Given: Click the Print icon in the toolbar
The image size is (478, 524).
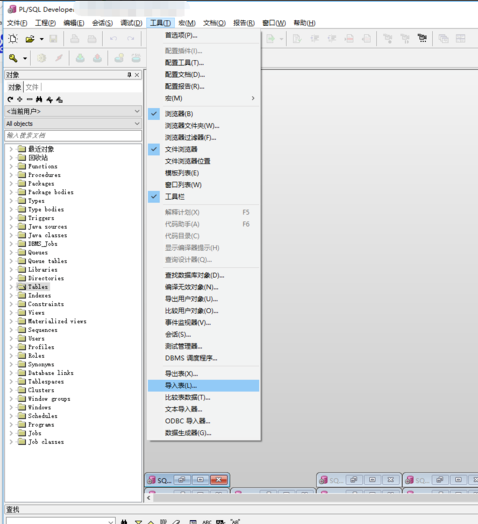Looking at the screenshot, I should coord(75,39).
